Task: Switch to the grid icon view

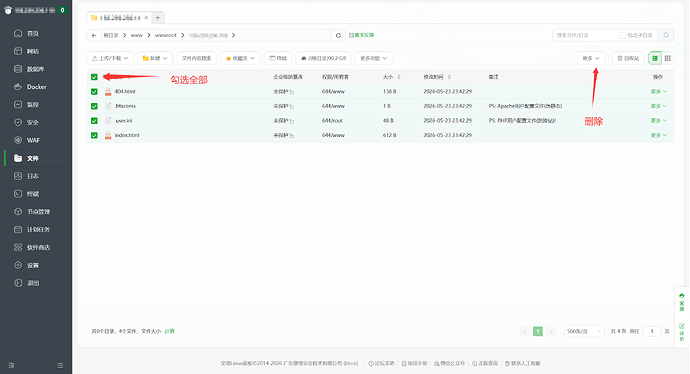Action: (x=668, y=58)
